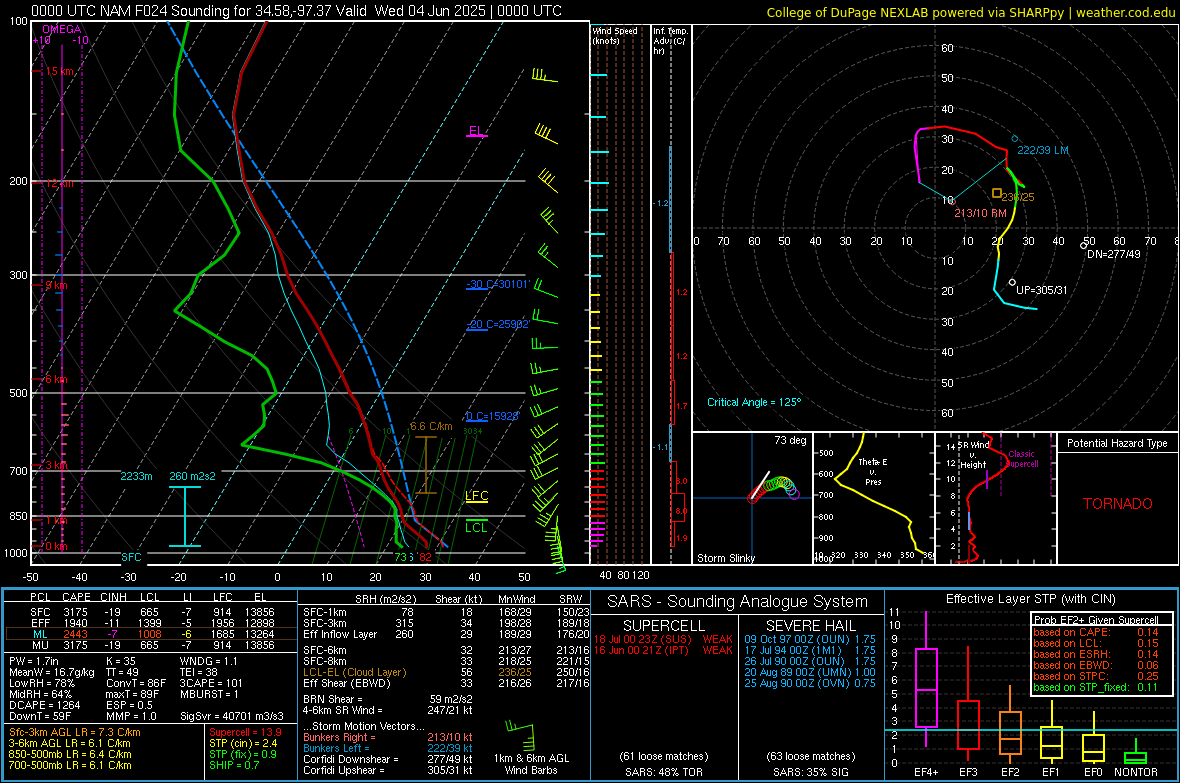Select the magenta 'OMEGA' label on the skew-T
Viewport: 1180px width, 783px height.
pos(61,29)
